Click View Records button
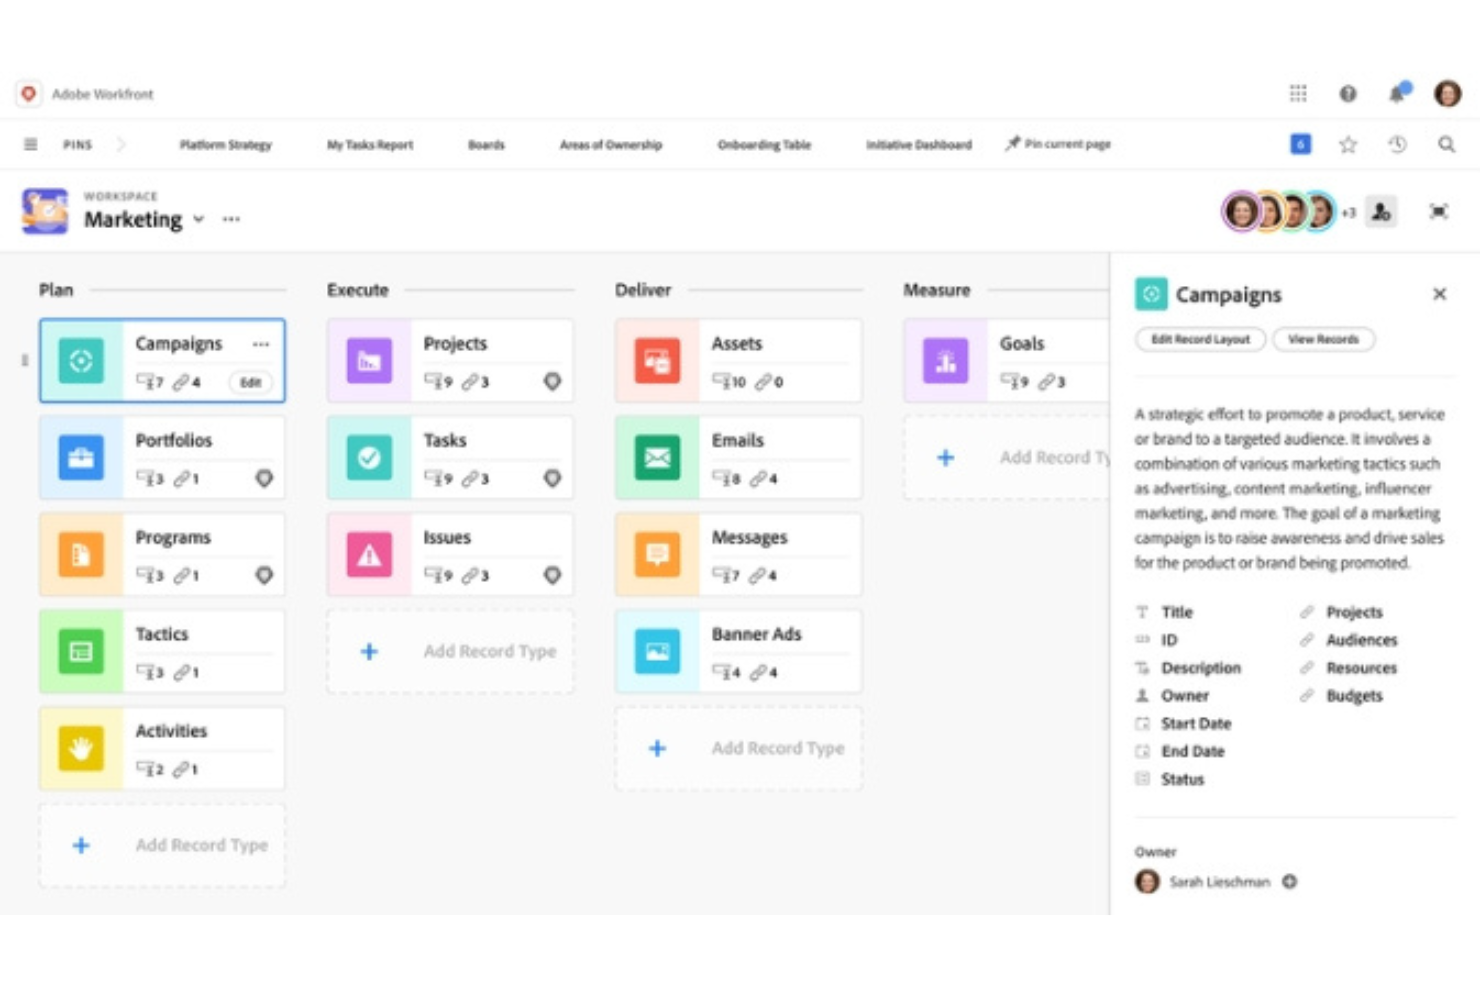The height and width of the screenshot is (987, 1480). (1323, 339)
